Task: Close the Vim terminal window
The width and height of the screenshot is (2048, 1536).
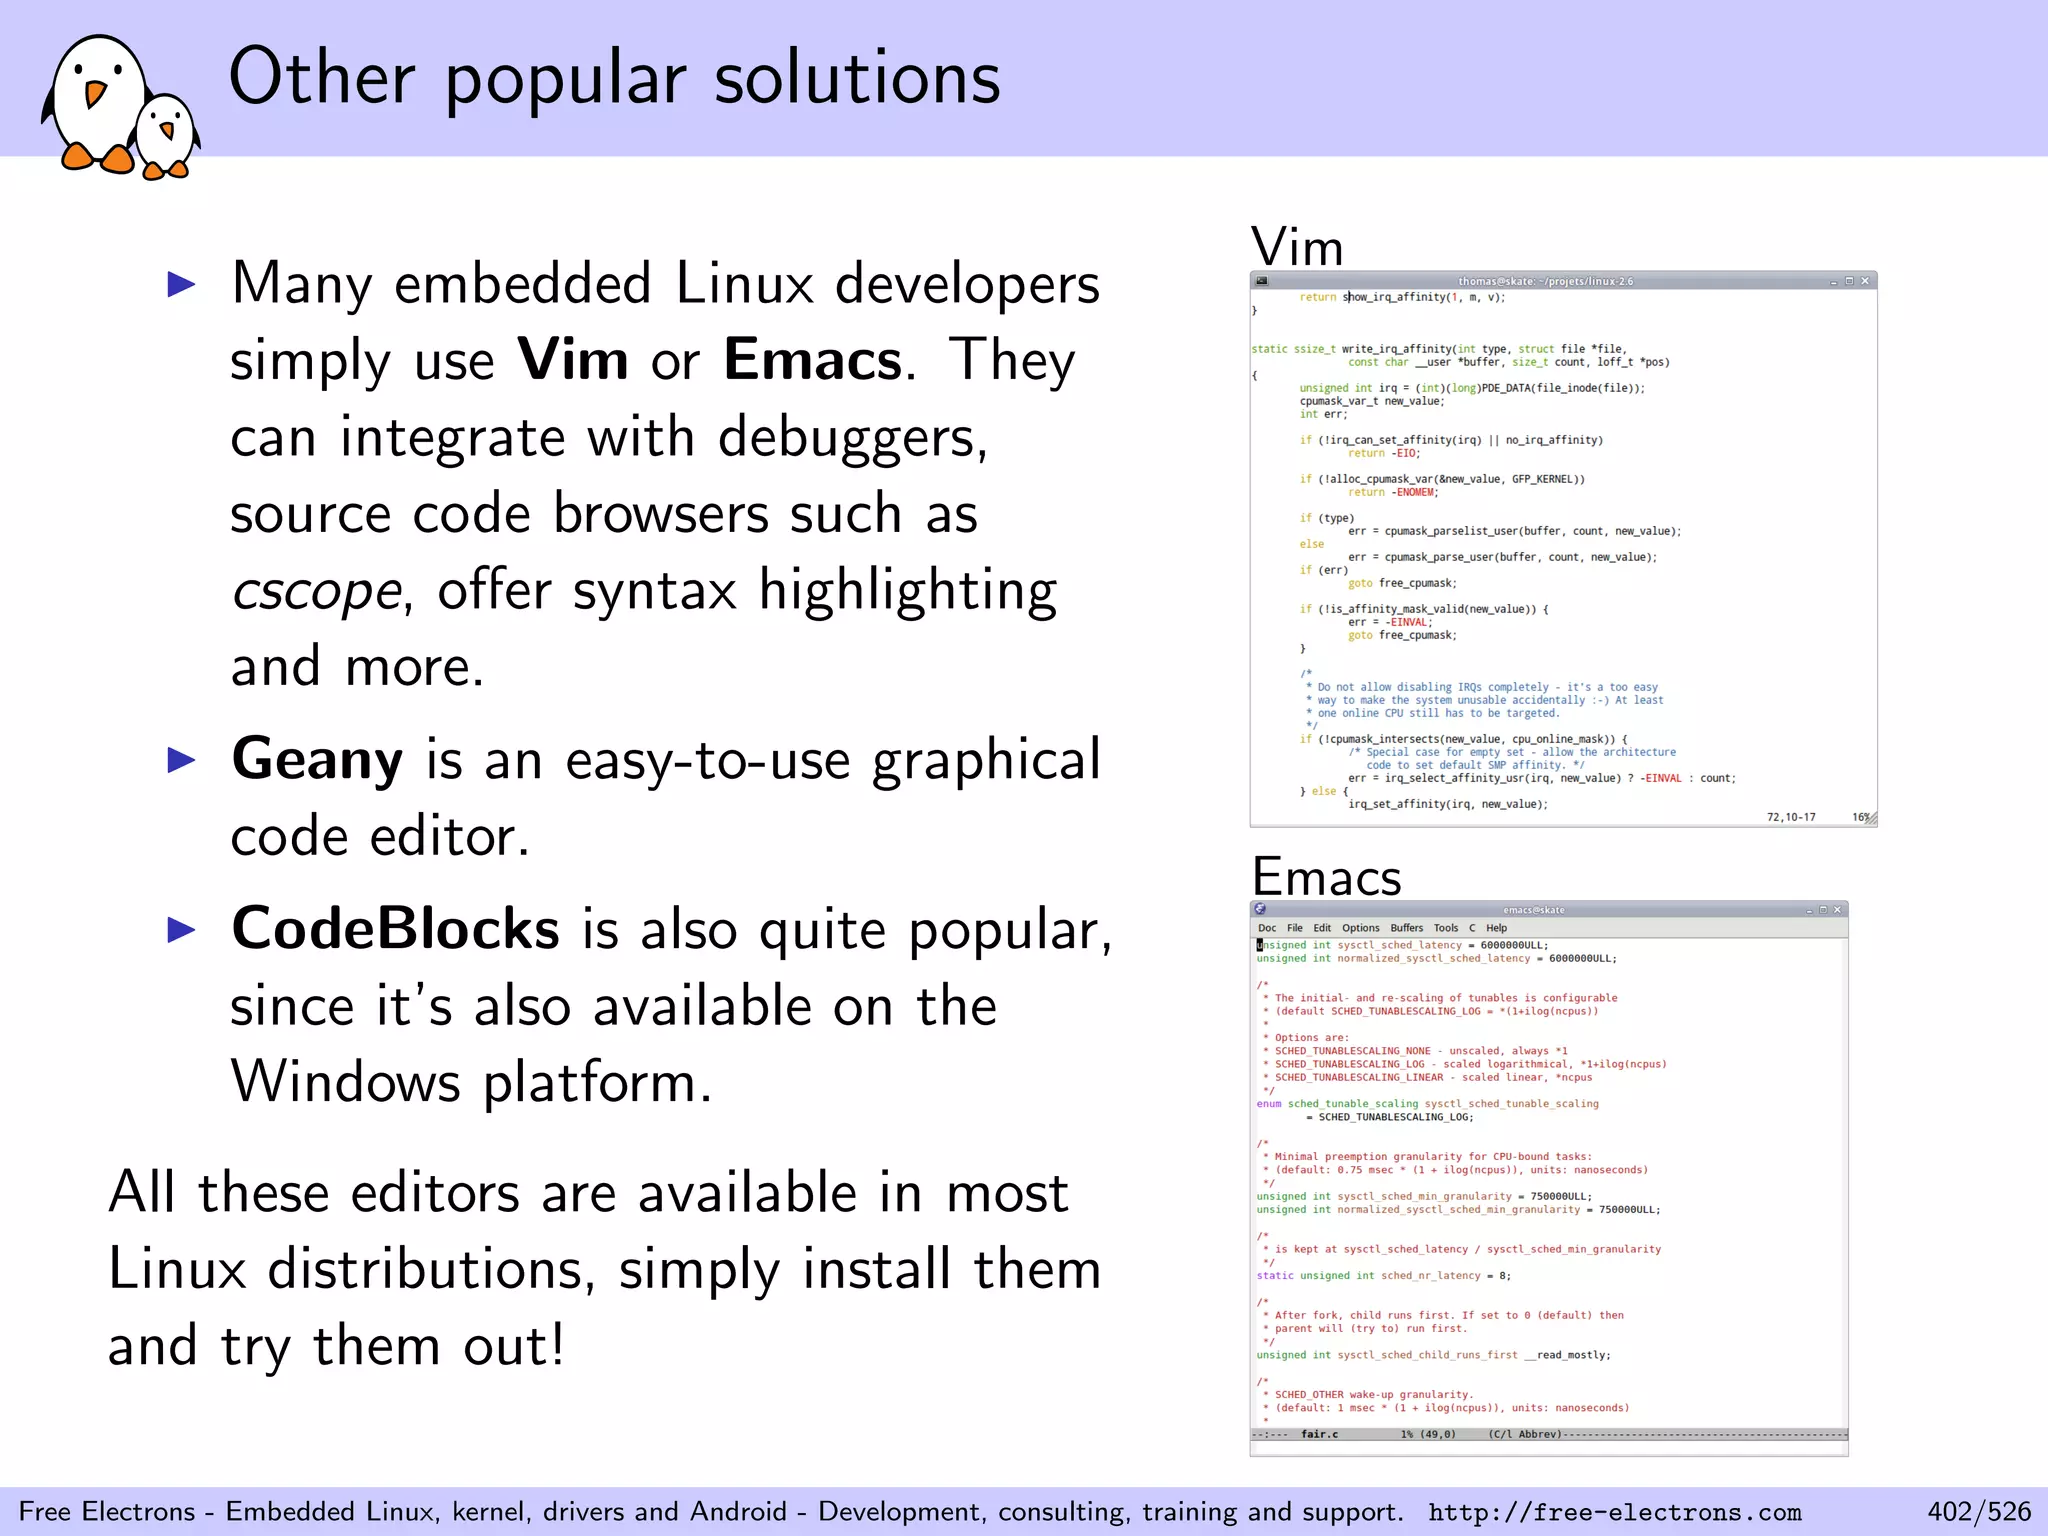Action: pos(1865,282)
